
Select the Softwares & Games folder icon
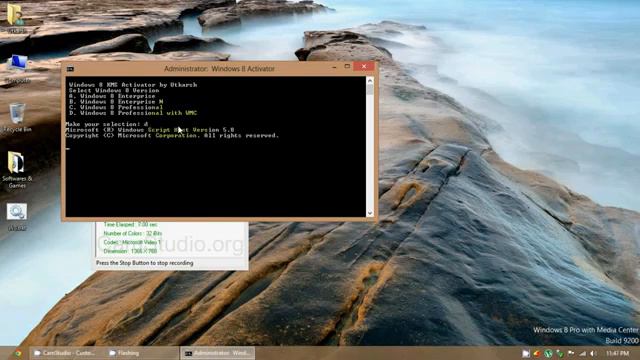[17, 169]
